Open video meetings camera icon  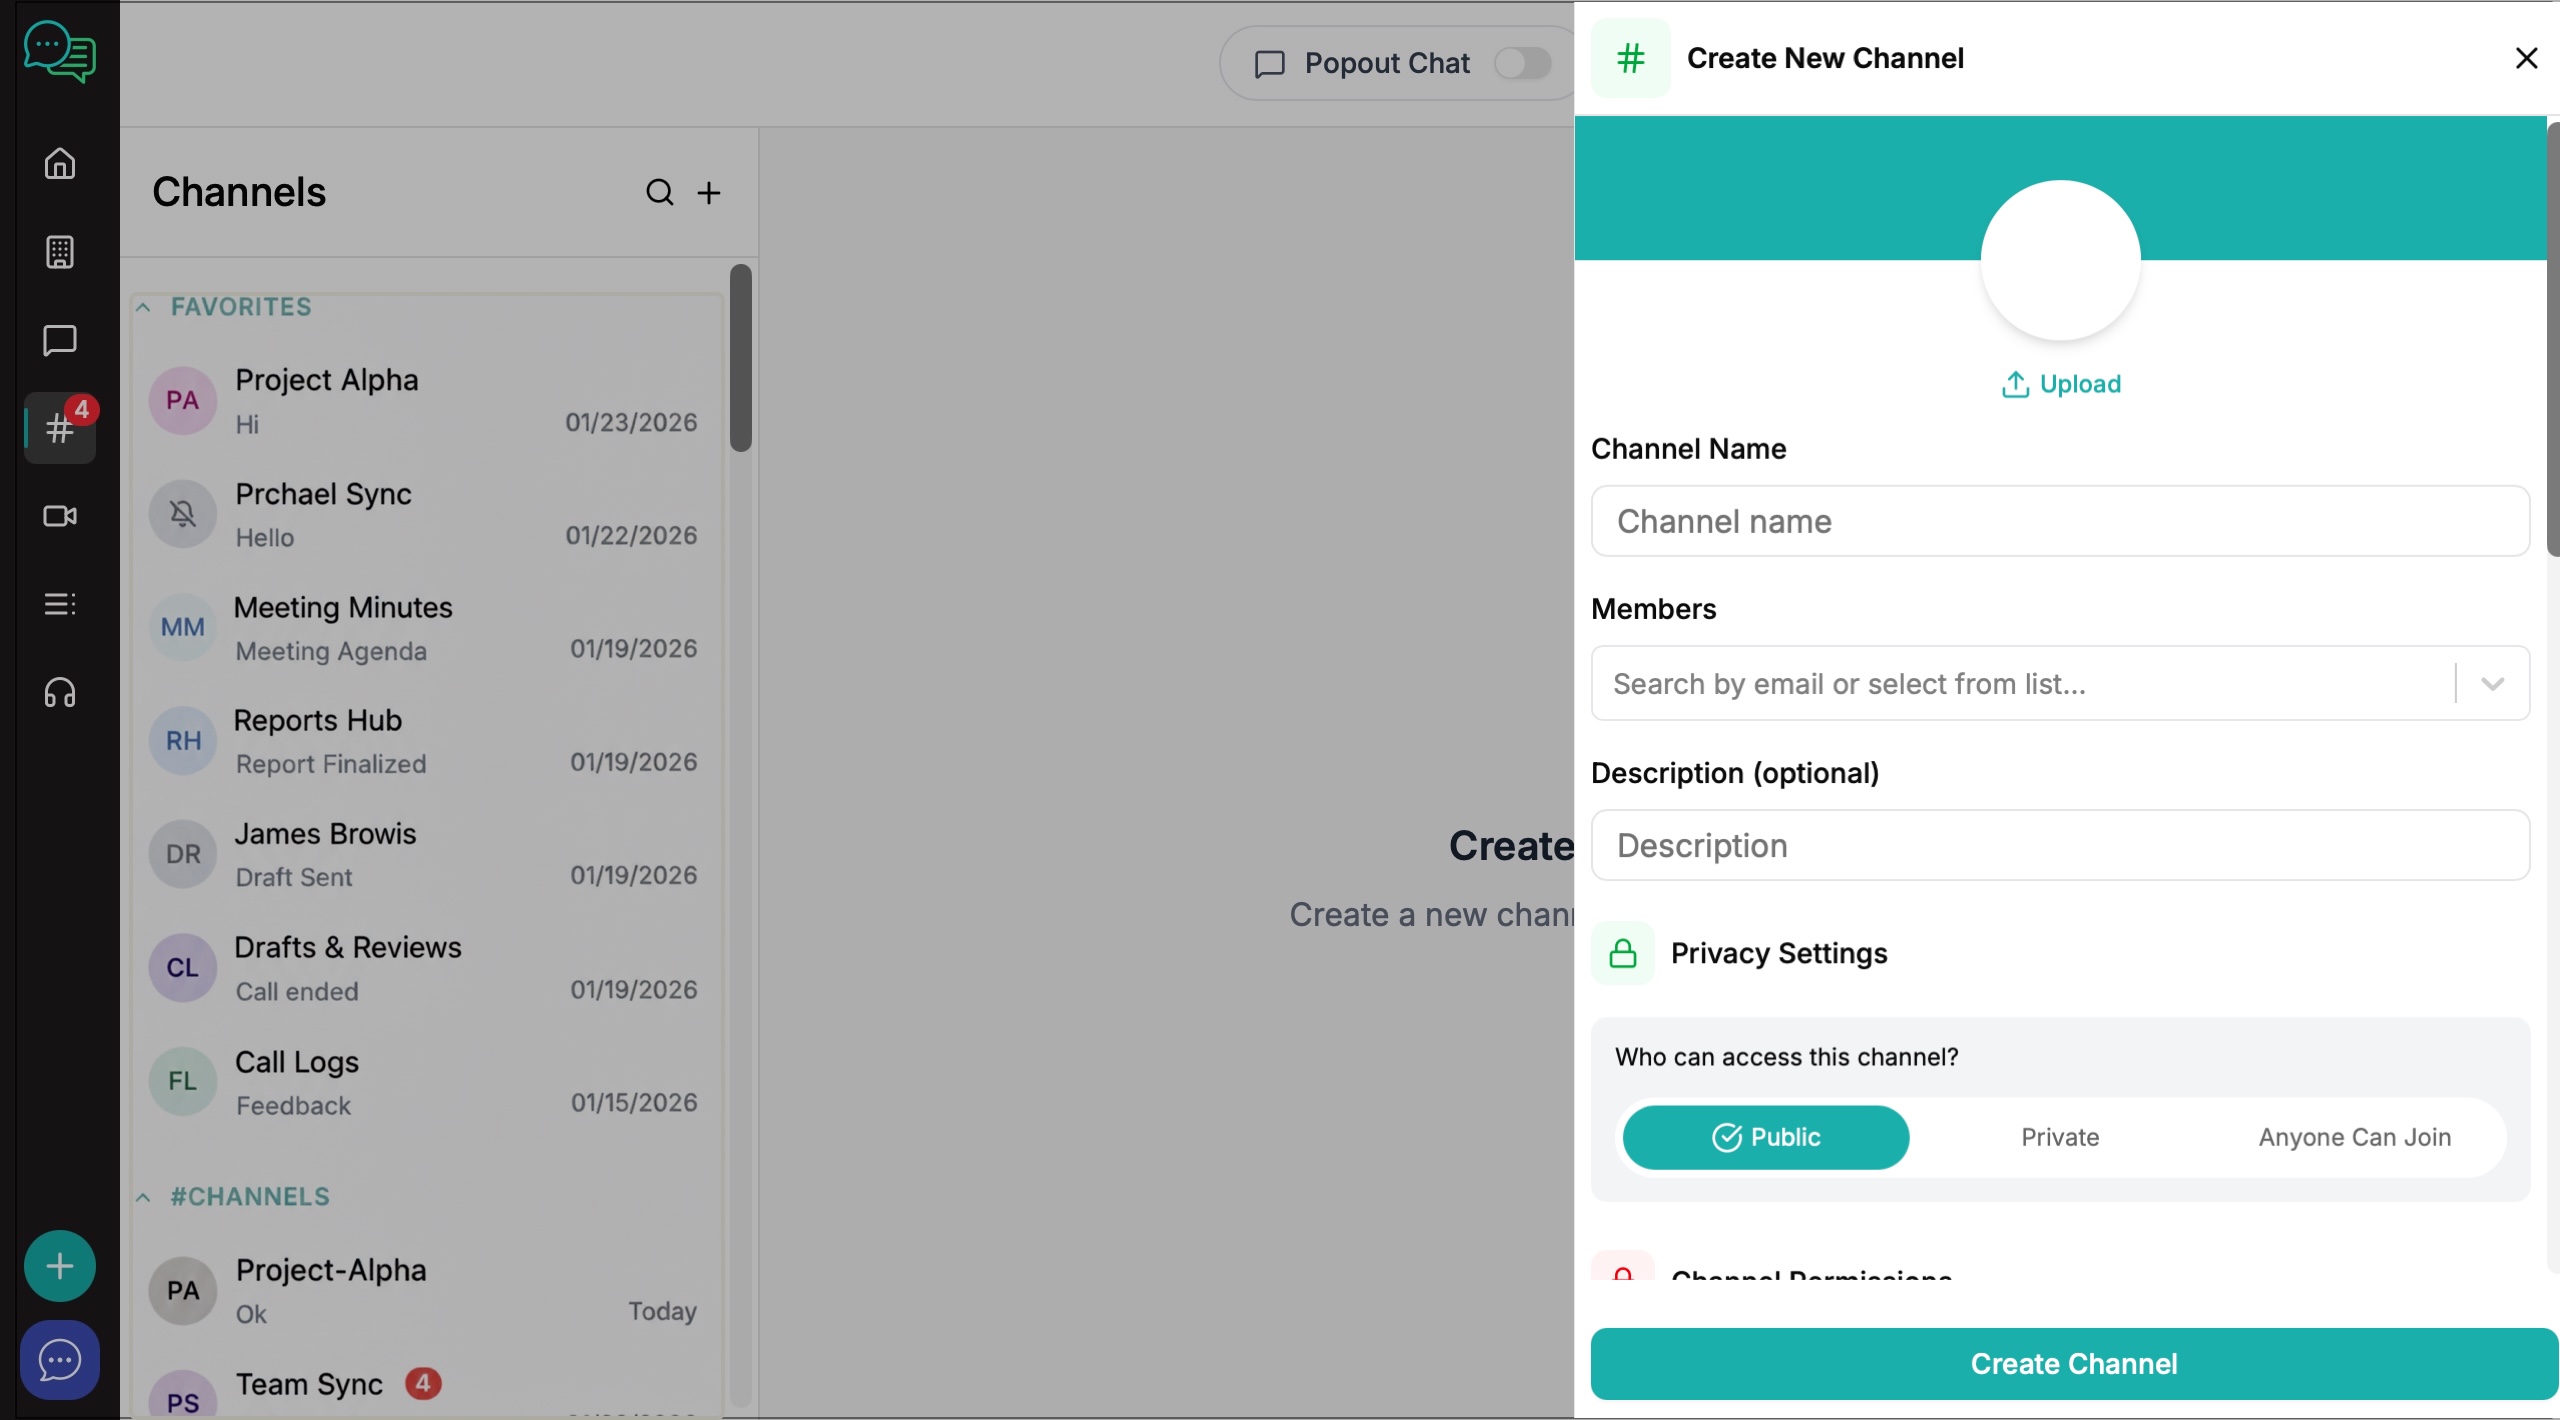60,516
